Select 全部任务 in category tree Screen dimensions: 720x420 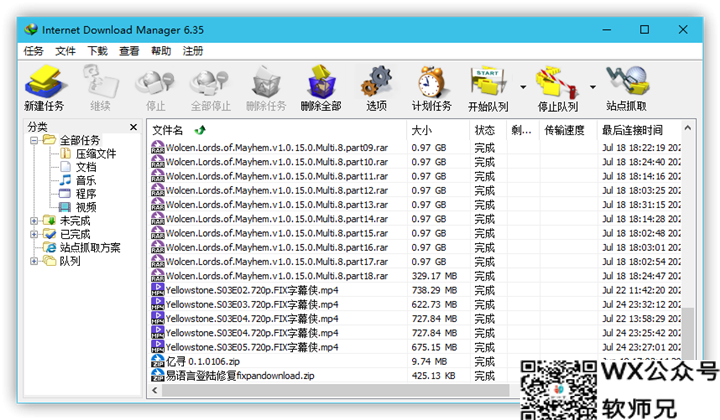pos(80,140)
